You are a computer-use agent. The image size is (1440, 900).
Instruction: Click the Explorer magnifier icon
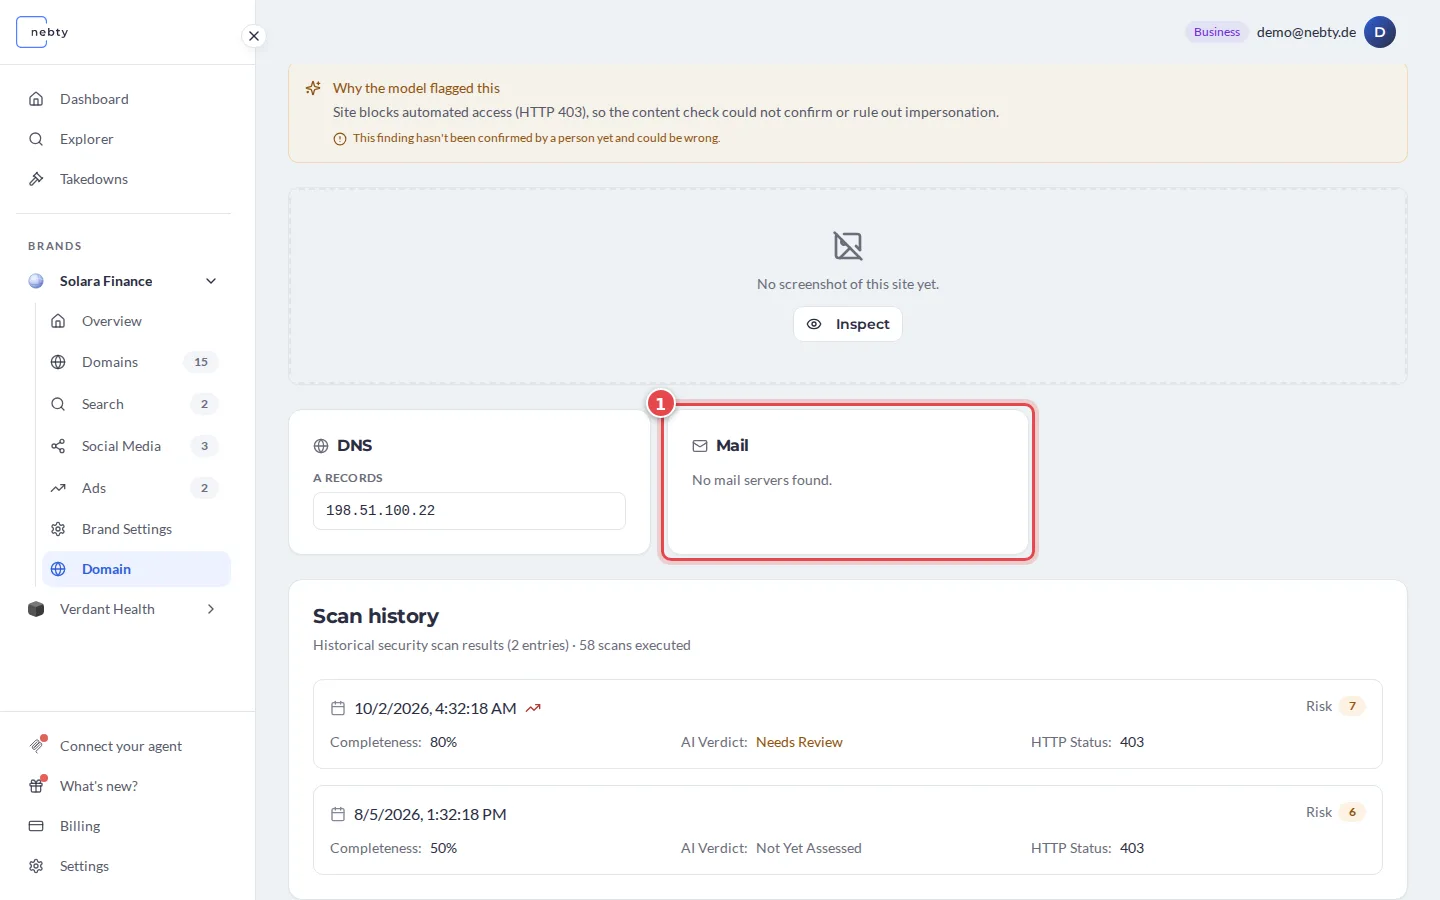[x=36, y=139]
